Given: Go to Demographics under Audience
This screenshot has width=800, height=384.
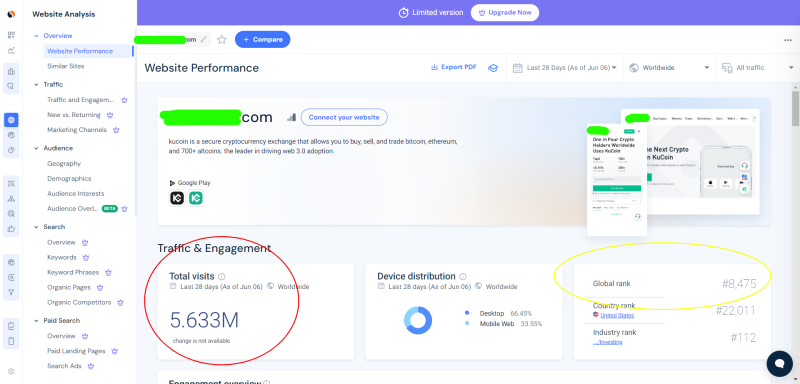Looking at the screenshot, I should [69, 178].
